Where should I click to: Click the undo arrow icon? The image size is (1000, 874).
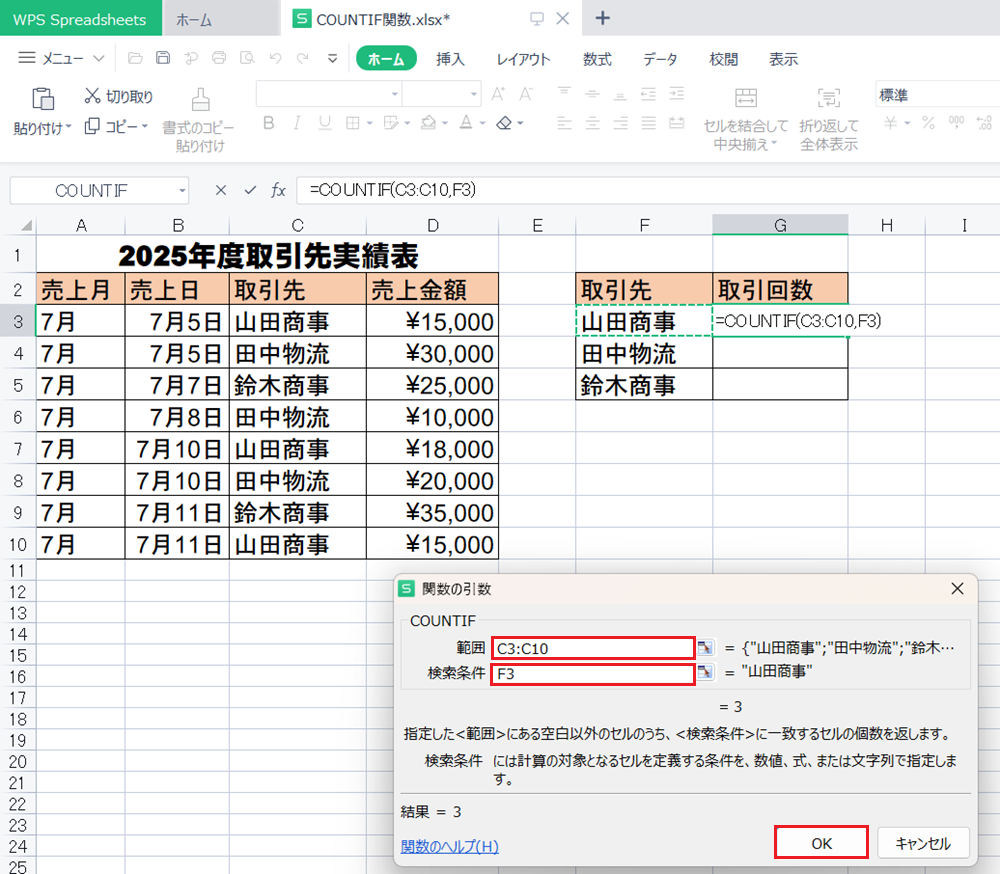click(x=275, y=59)
